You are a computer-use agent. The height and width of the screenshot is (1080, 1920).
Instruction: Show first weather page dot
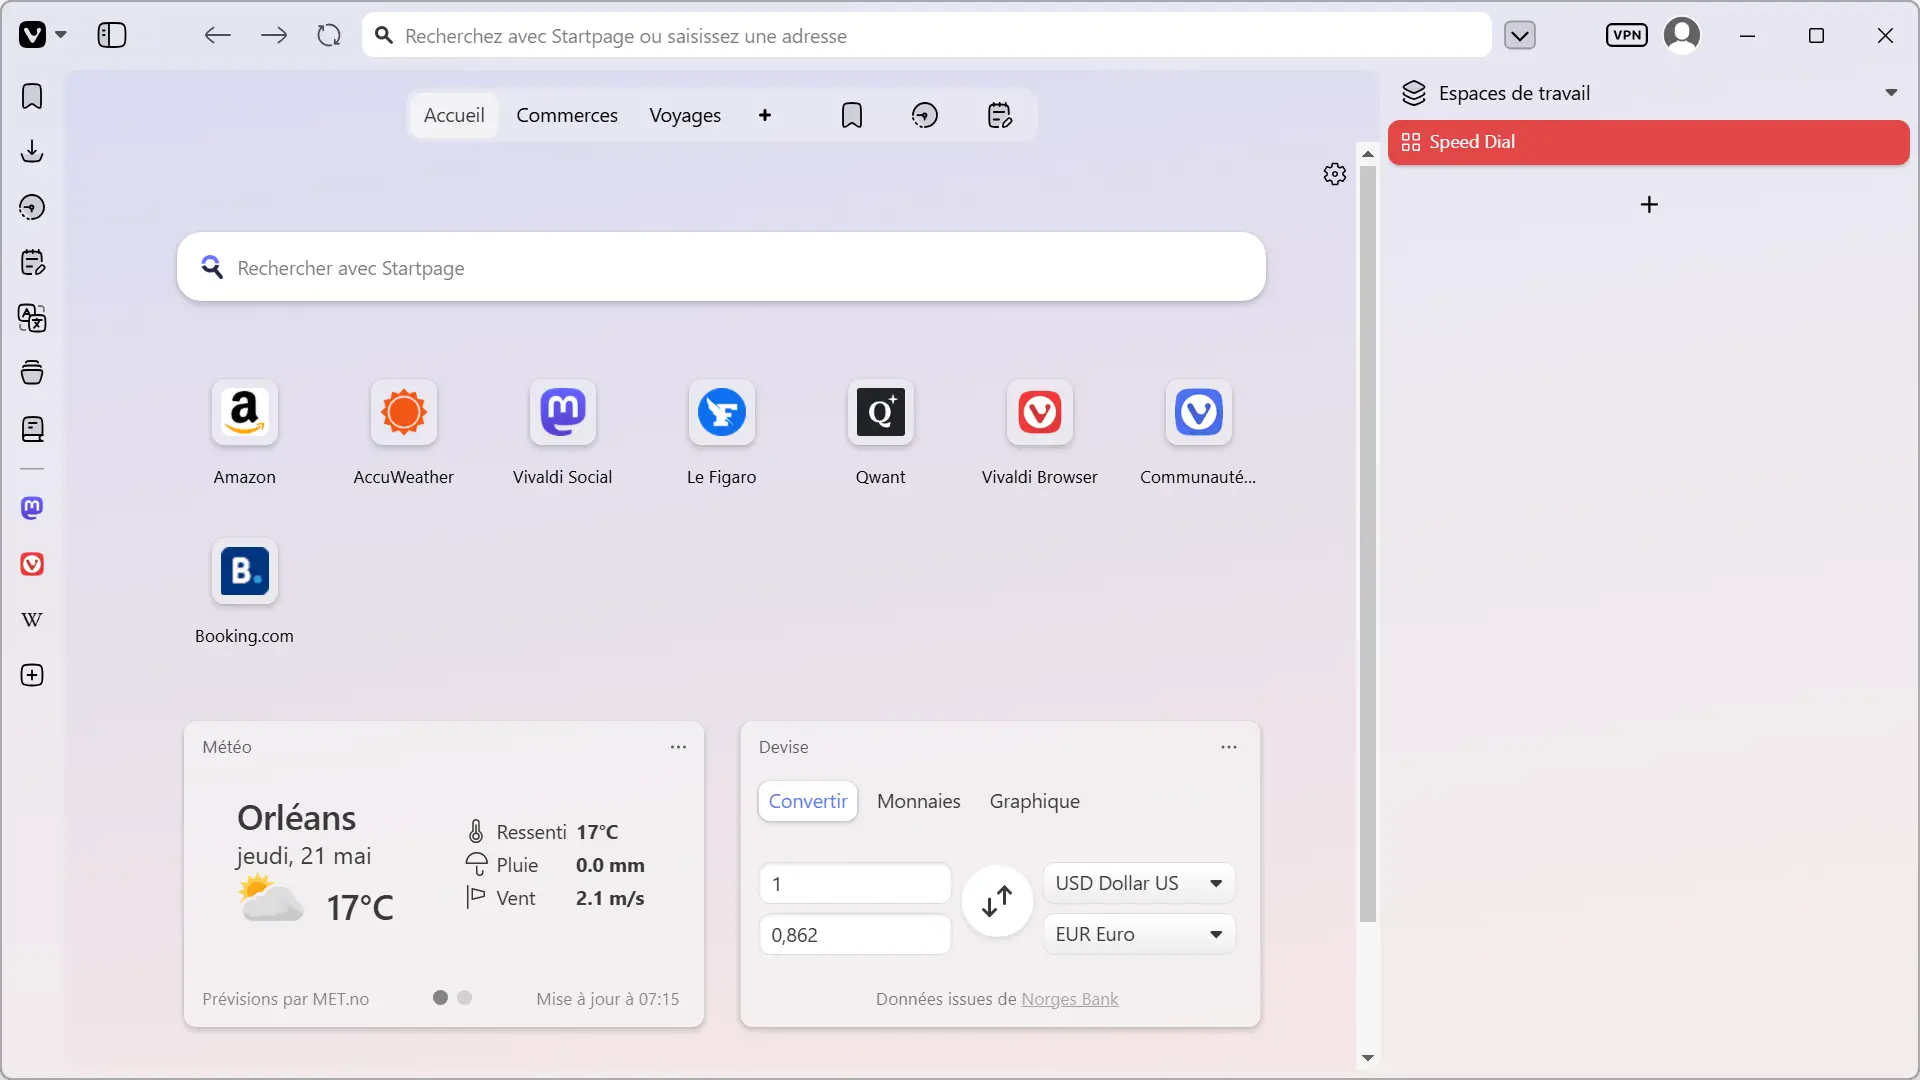click(440, 997)
